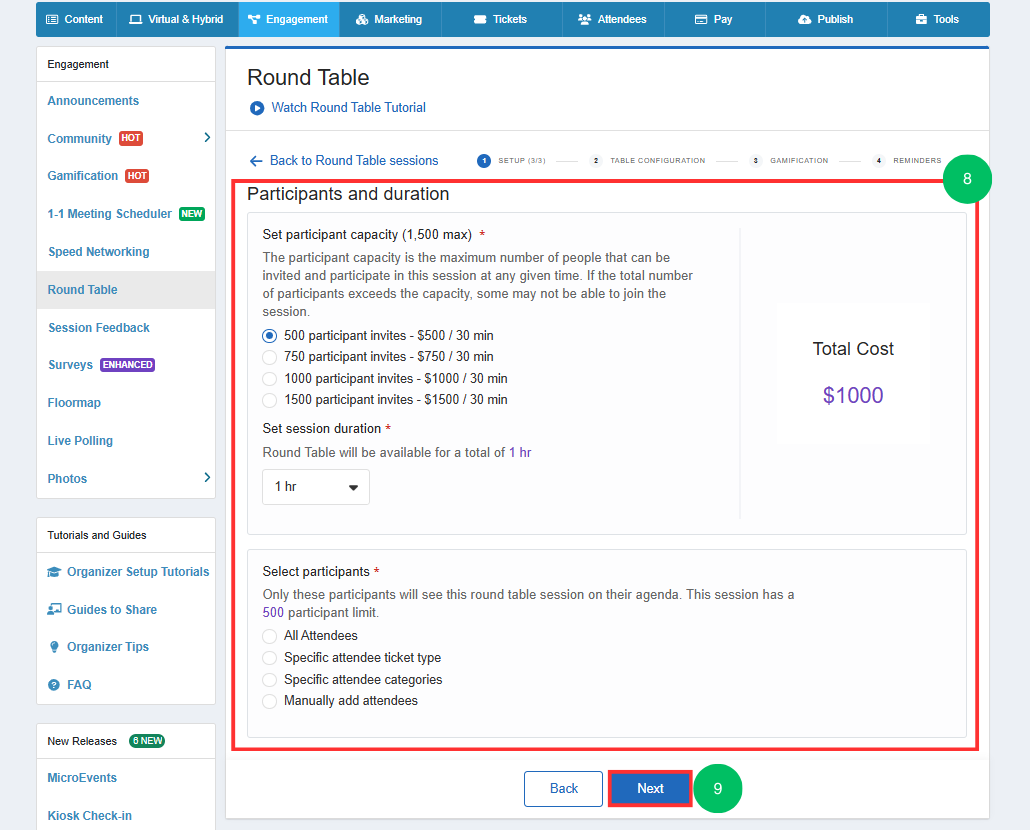The height and width of the screenshot is (830, 1030).
Task: Click the Tools briefcase icon
Action: click(x=921, y=20)
